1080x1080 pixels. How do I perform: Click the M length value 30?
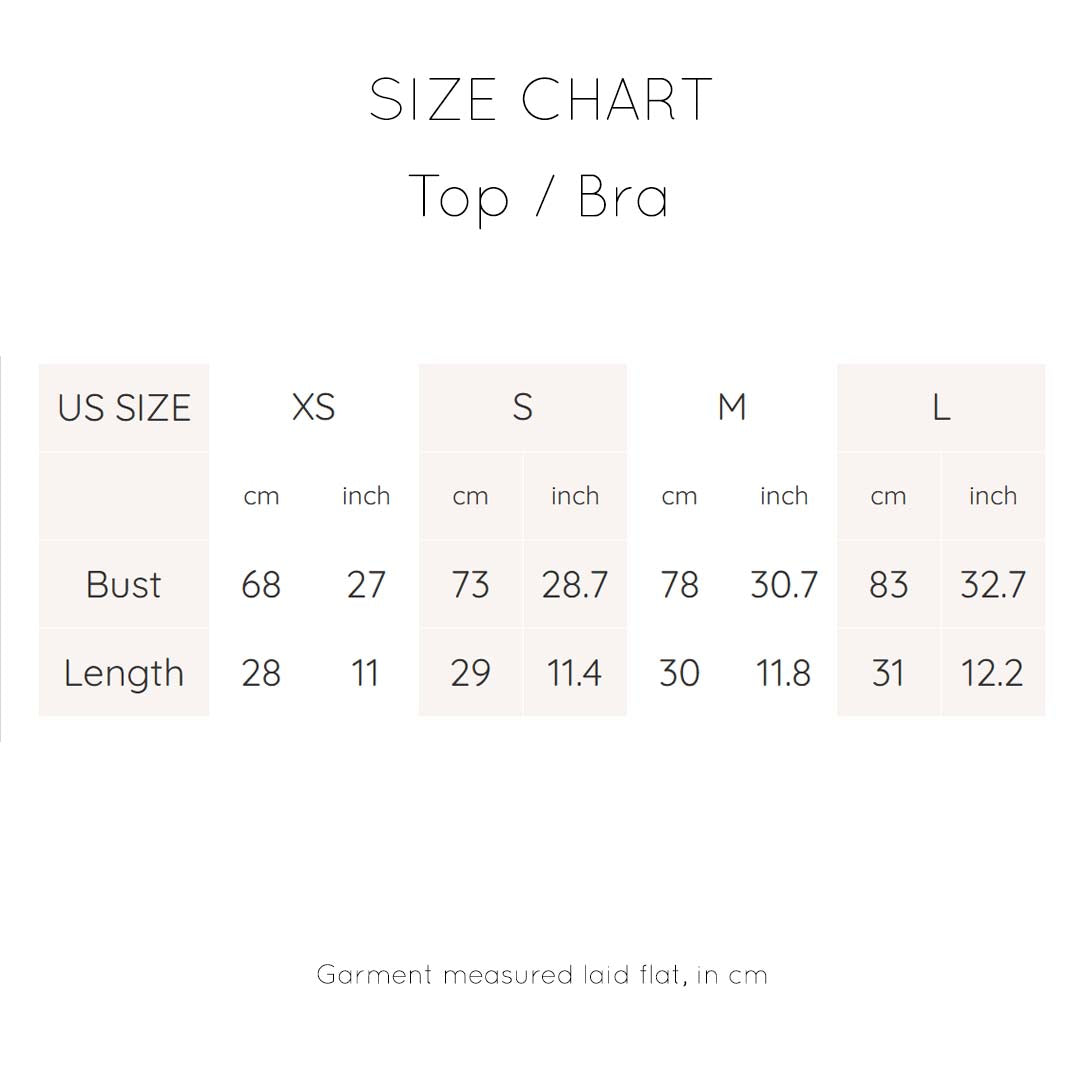(679, 673)
